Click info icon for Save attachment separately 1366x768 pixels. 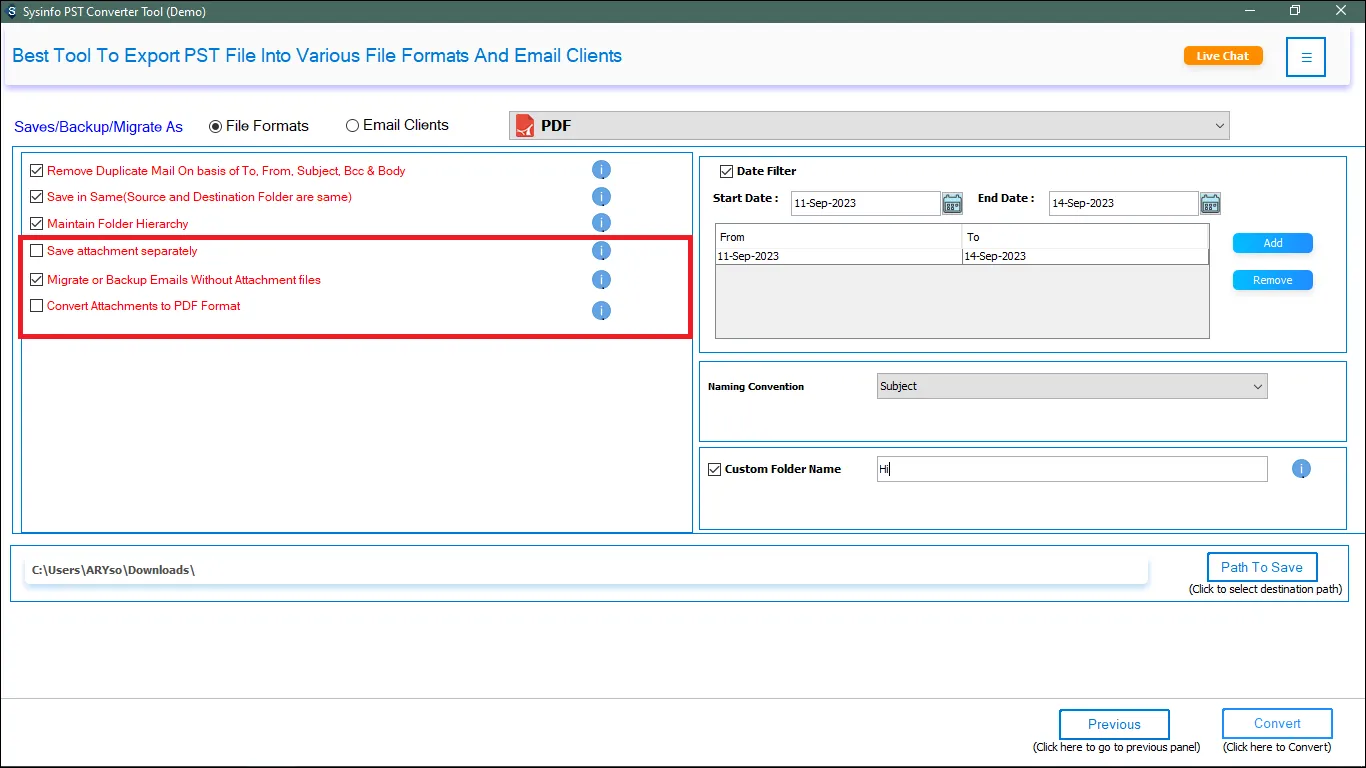601,251
